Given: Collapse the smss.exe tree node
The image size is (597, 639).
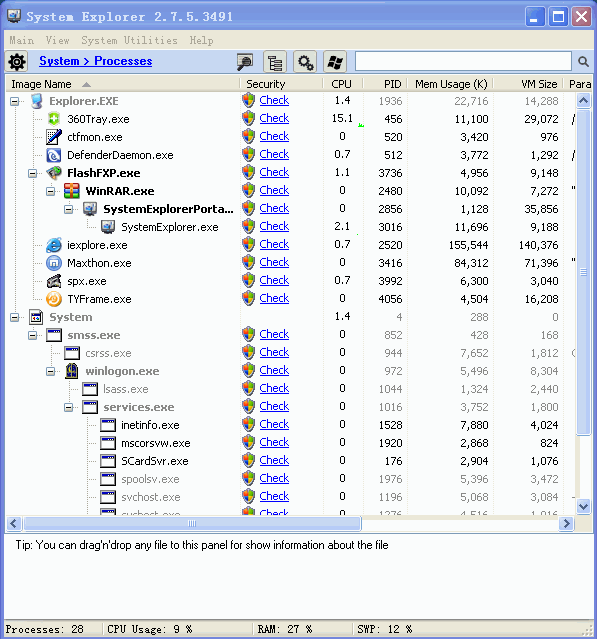Looking at the screenshot, I should point(32,335).
